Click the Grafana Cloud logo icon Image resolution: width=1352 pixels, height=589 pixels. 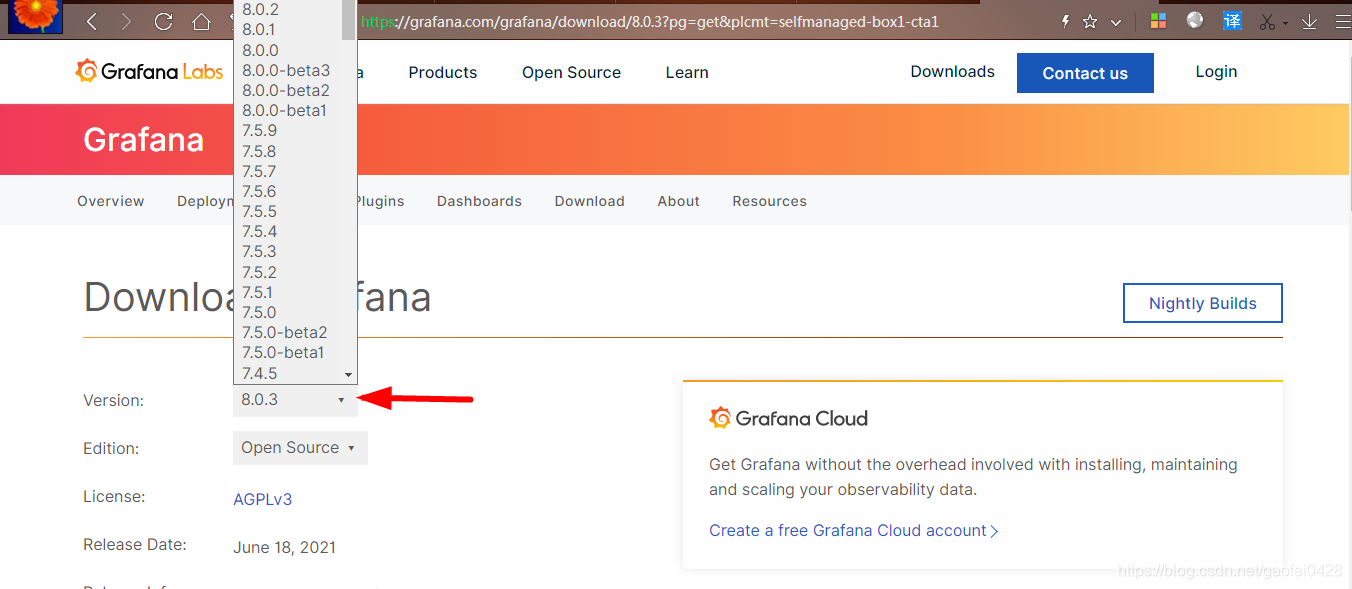(x=720, y=418)
